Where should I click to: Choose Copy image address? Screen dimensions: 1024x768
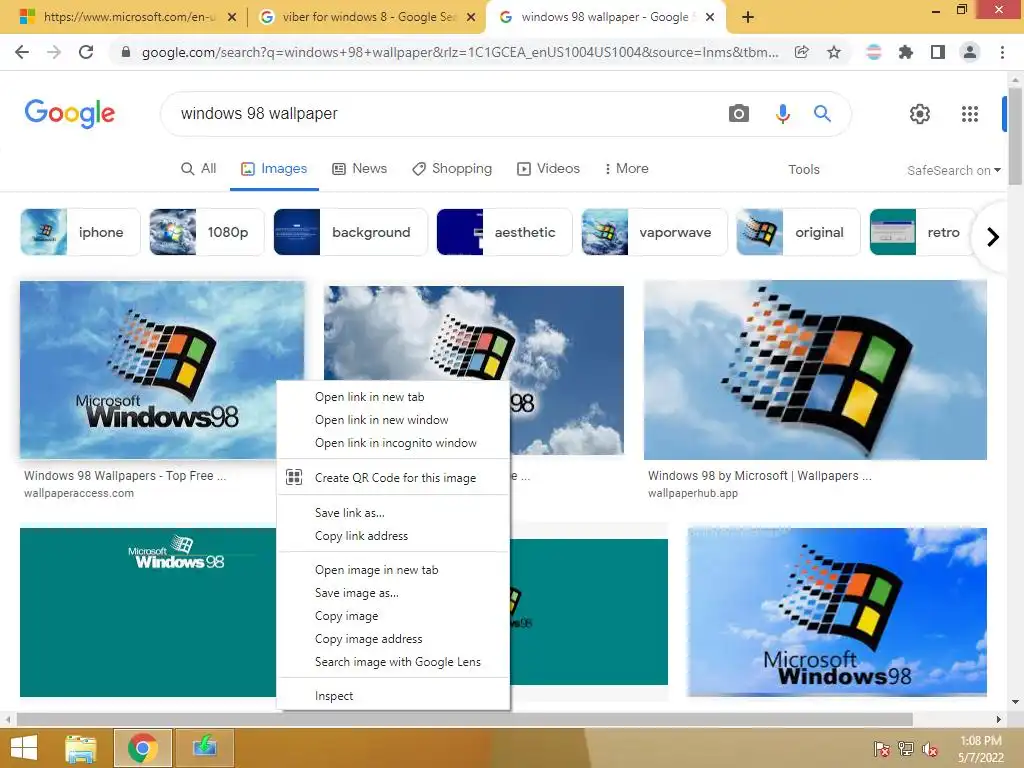point(393,639)
